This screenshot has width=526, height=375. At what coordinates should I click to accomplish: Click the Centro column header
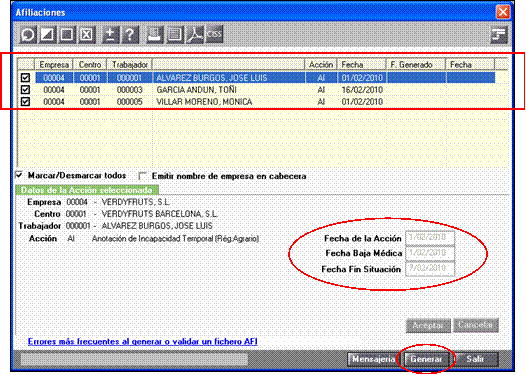pyautogui.click(x=90, y=64)
